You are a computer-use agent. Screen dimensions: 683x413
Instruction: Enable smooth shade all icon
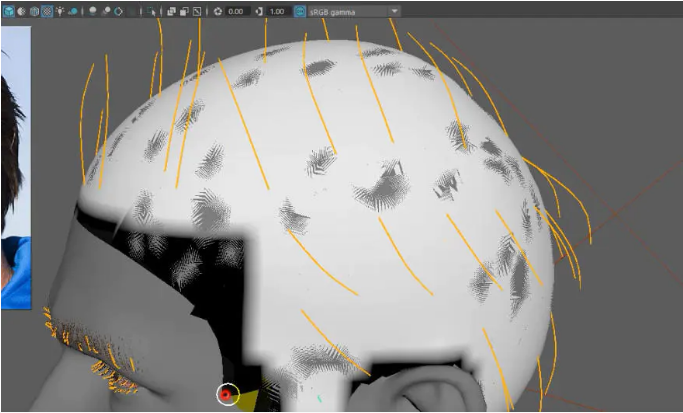coord(21,11)
